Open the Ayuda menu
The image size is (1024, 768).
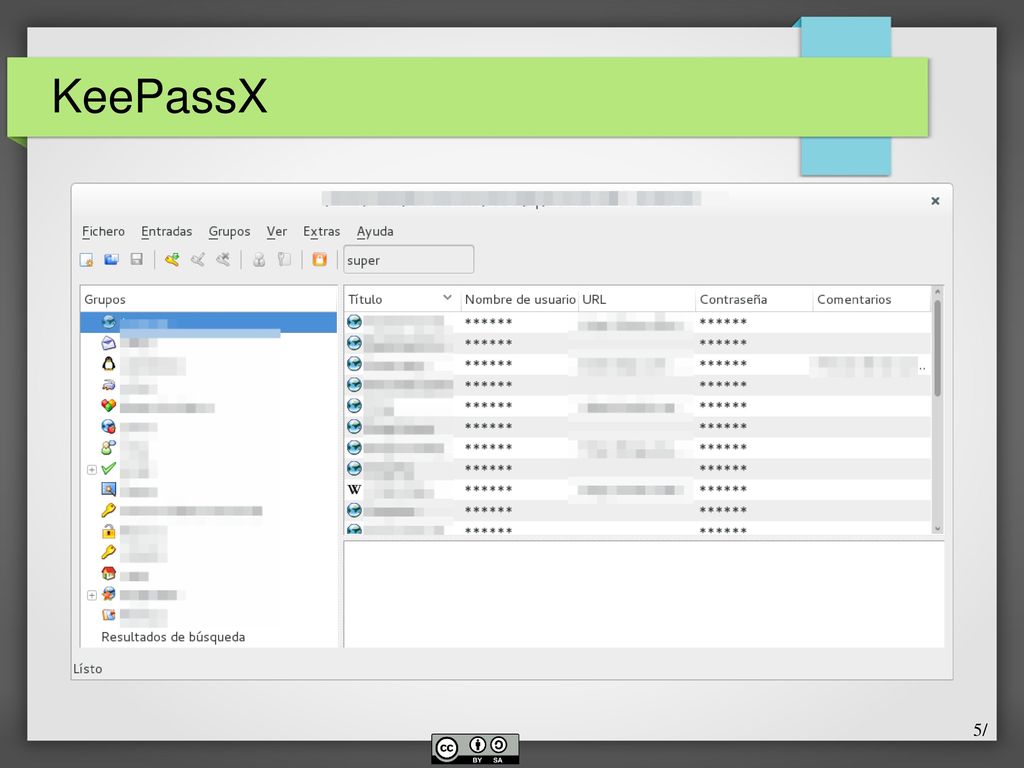coord(375,231)
